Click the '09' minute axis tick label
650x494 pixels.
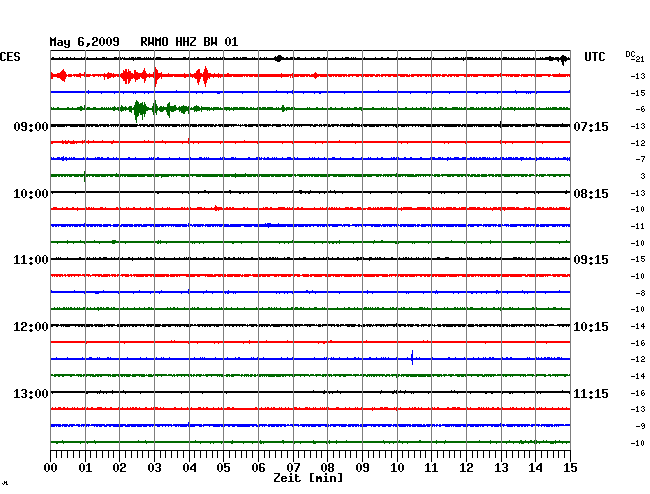[362, 468]
